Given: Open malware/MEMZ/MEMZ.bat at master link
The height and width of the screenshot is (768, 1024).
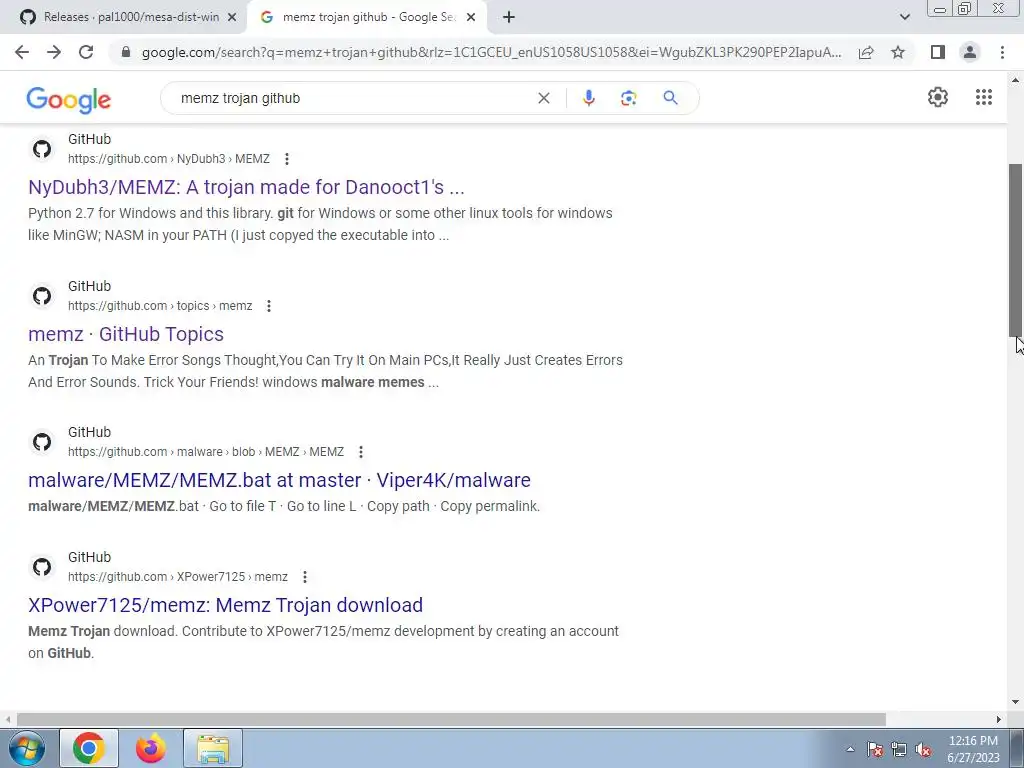Looking at the screenshot, I should (x=280, y=480).
